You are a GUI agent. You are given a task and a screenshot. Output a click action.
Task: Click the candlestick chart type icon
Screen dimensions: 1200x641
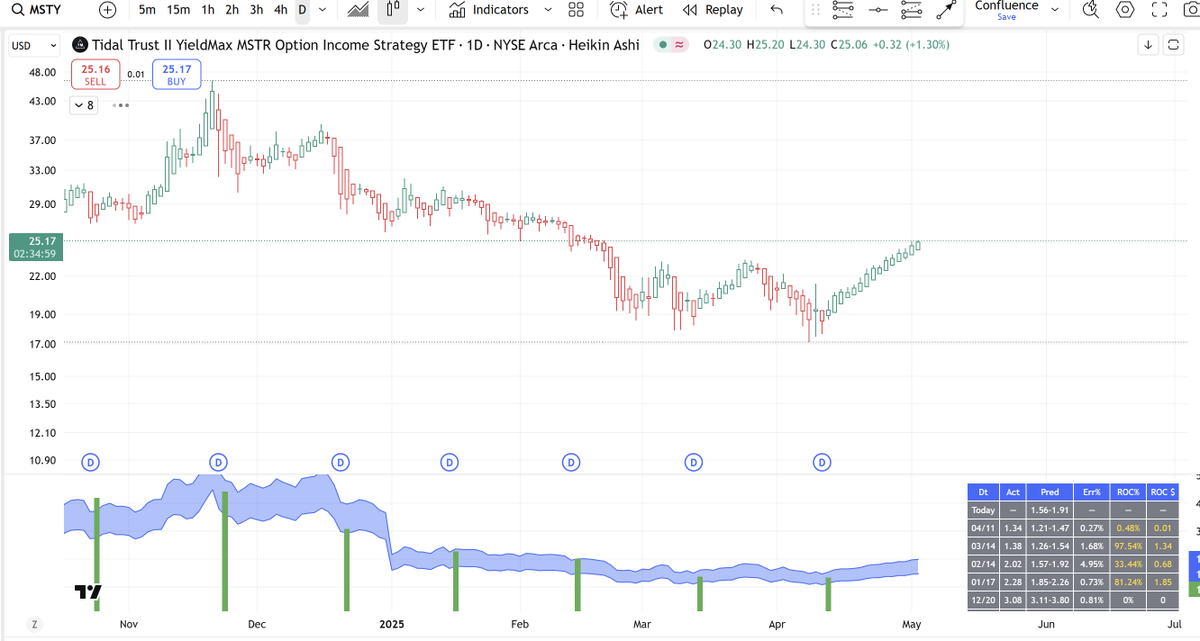pyautogui.click(x=394, y=10)
